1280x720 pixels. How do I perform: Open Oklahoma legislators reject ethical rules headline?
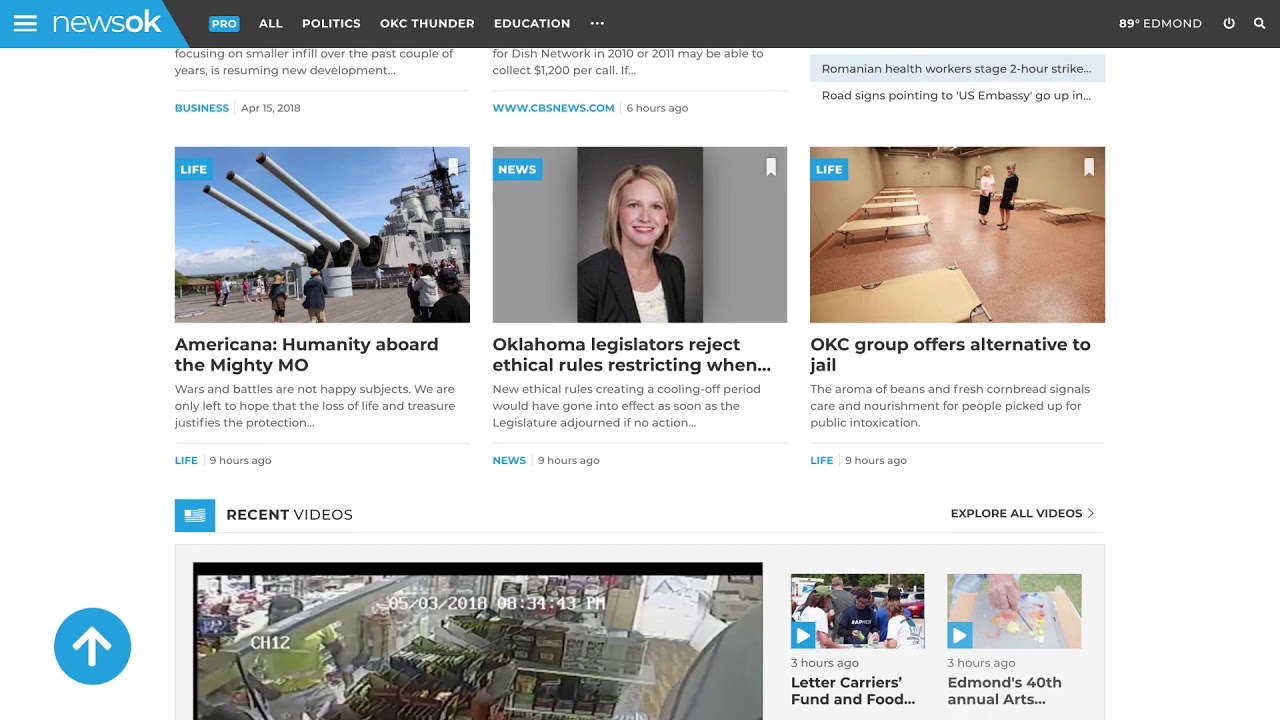632,354
